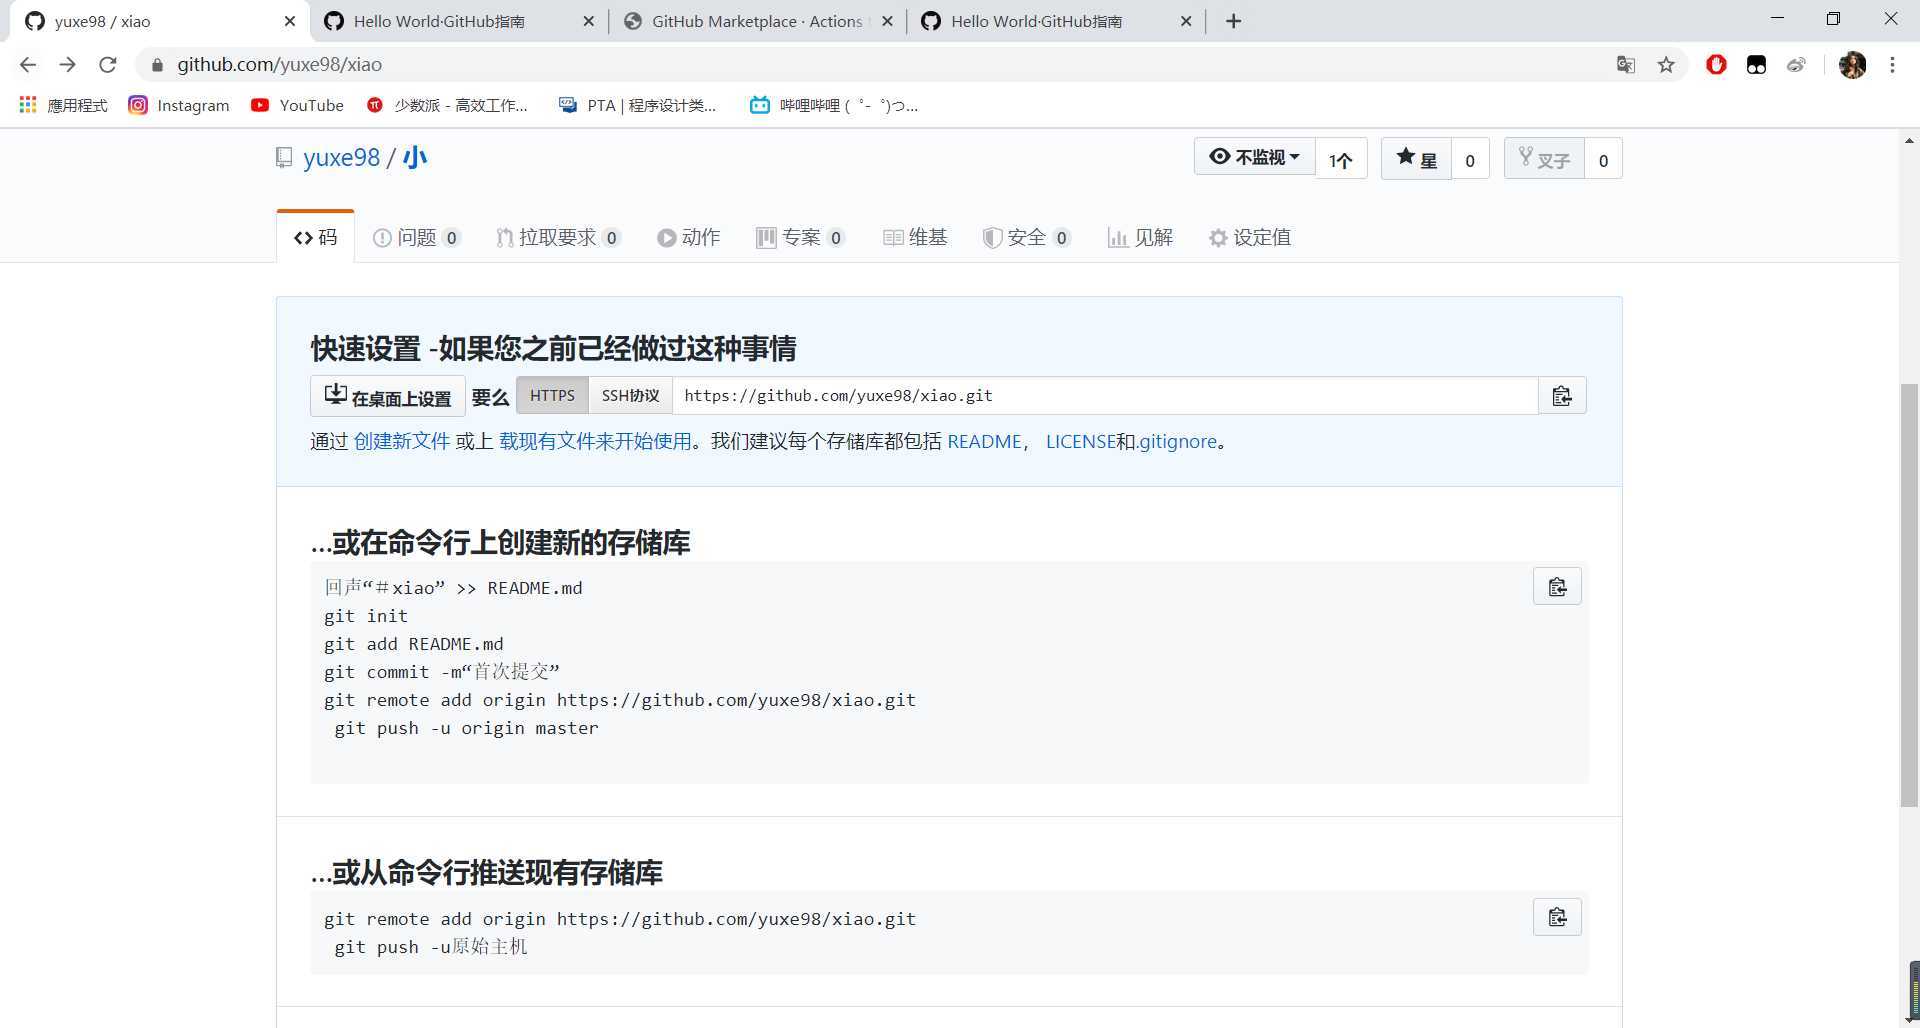This screenshot has height=1028, width=1920.
Task: Close the GitHub Marketplace tab
Action: pyautogui.click(x=887, y=21)
